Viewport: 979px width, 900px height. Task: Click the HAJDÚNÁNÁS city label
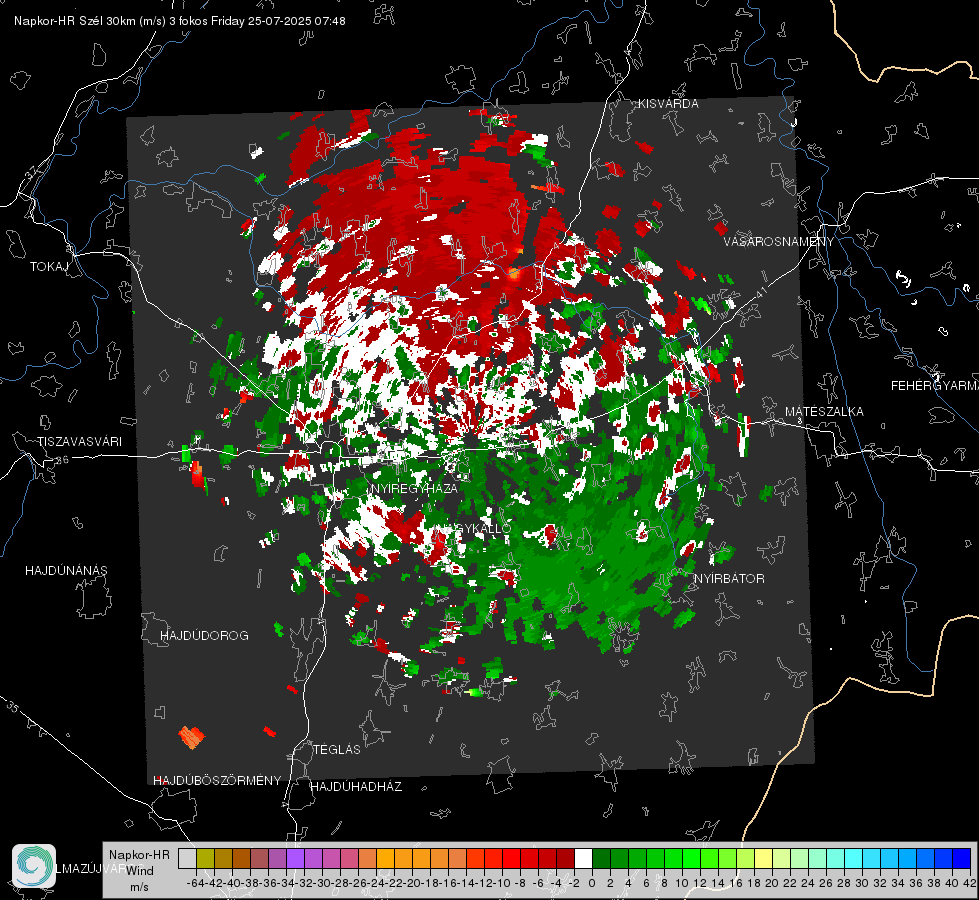pos(66,570)
